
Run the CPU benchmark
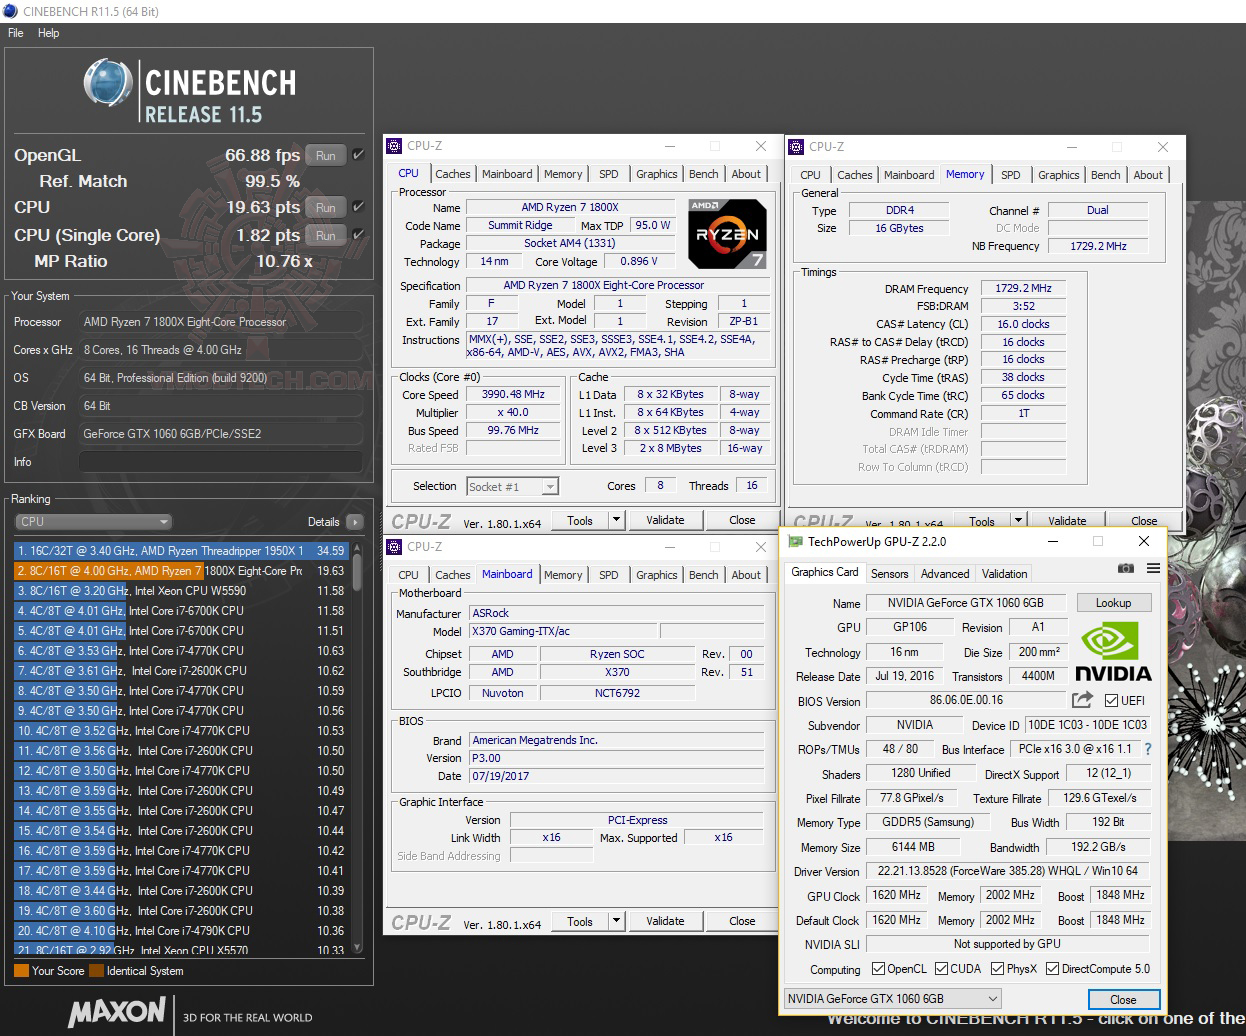pyautogui.click(x=326, y=208)
